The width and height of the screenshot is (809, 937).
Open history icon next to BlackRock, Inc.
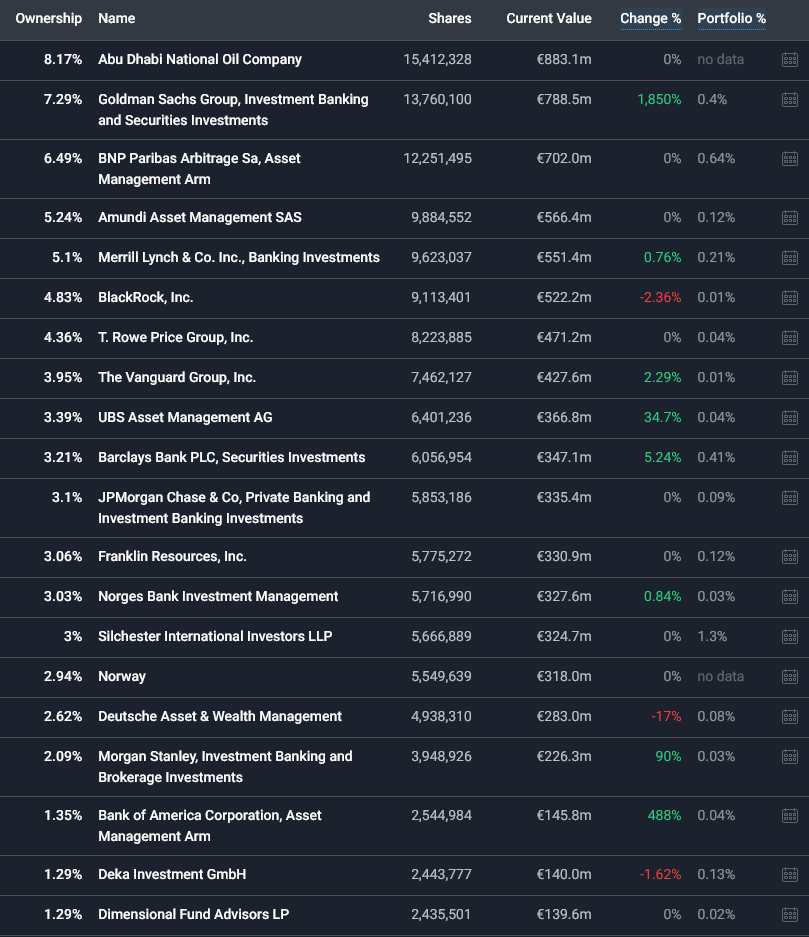click(789, 298)
